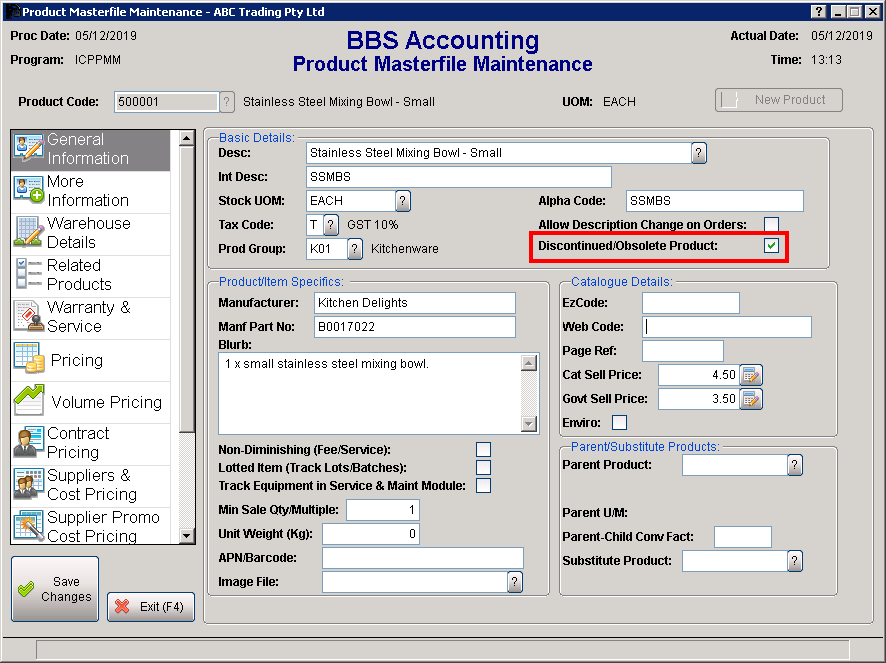Open Substitute Product lookup button

point(795,561)
